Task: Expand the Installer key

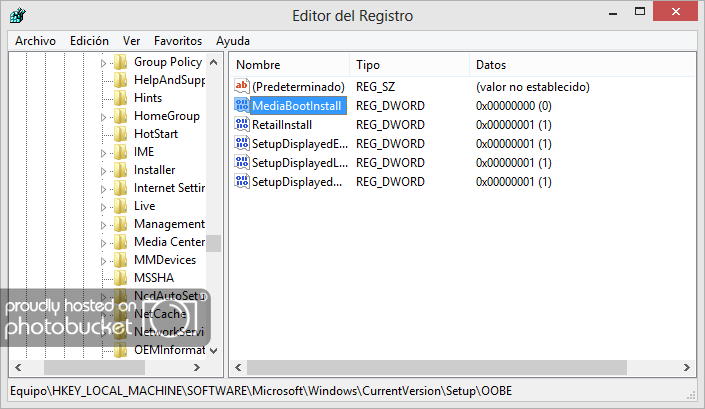Action: coord(103,171)
